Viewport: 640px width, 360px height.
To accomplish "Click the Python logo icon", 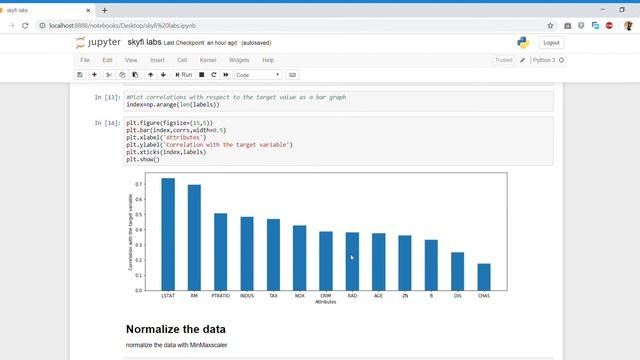I will [523, 42].
